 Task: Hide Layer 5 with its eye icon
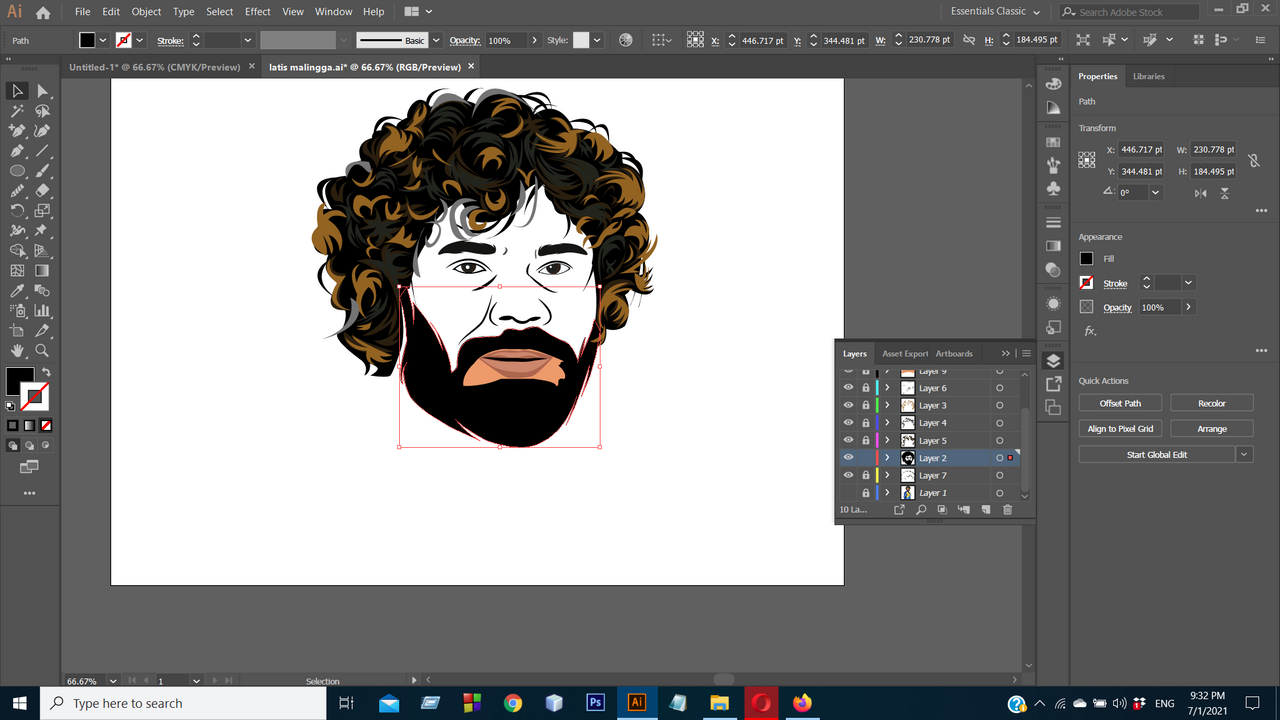click(848, 440)
